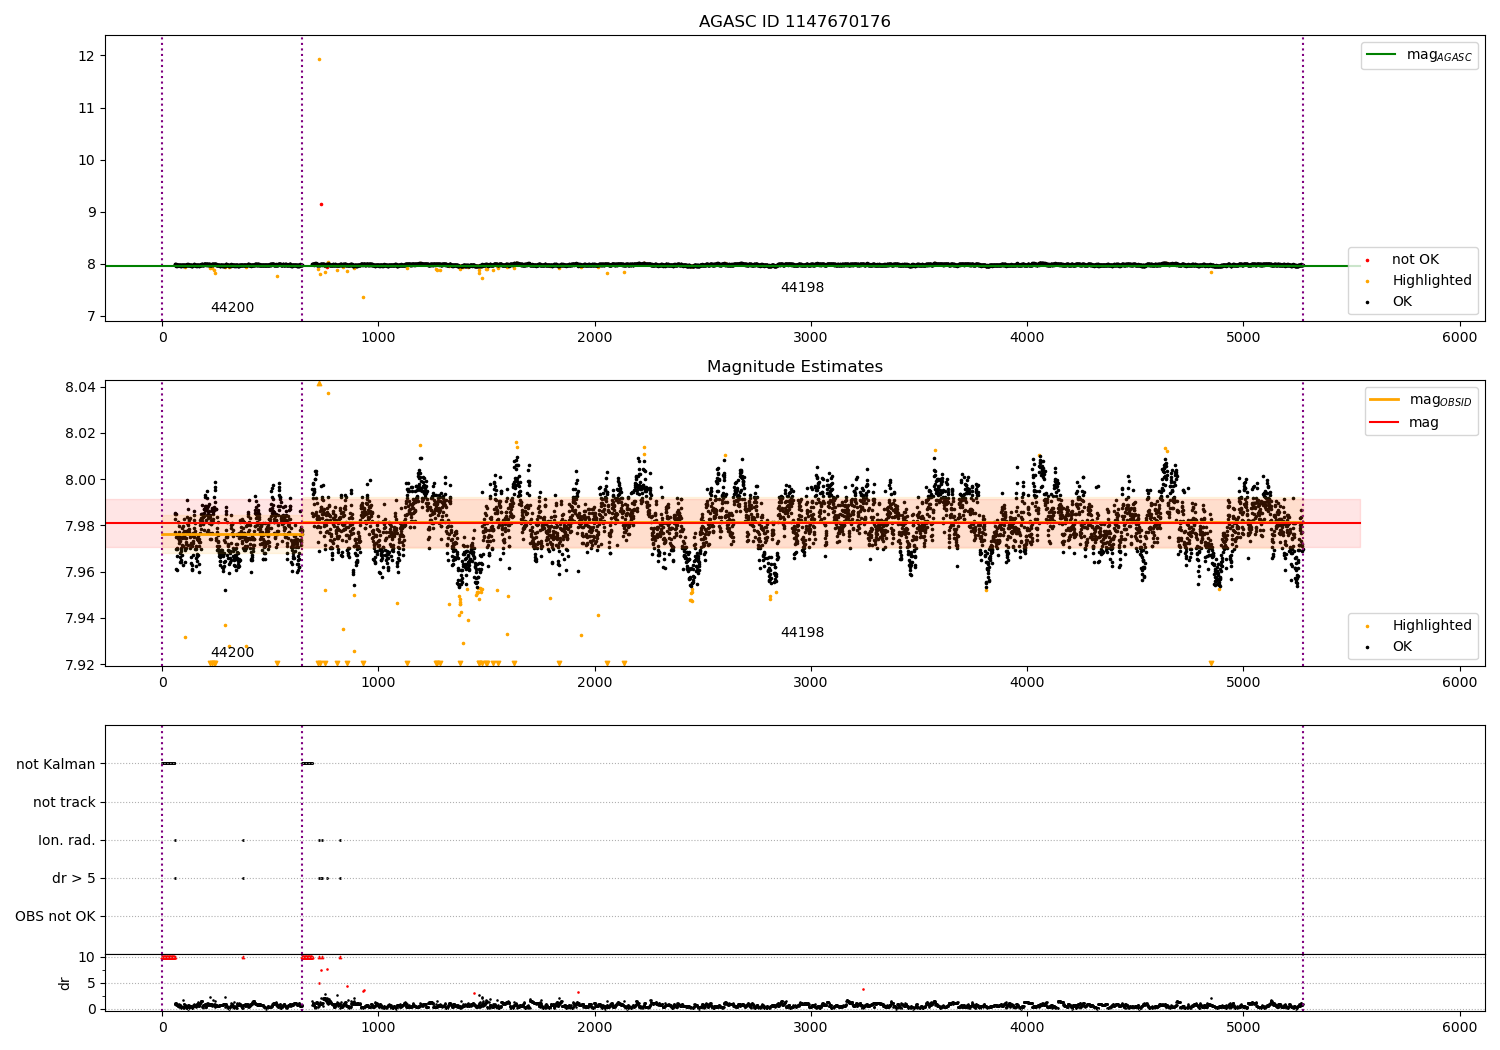This screenshot has width=1500, height=1050.
Task: Click the dr axis tick 10 in bottom panel
Action: 87,957
